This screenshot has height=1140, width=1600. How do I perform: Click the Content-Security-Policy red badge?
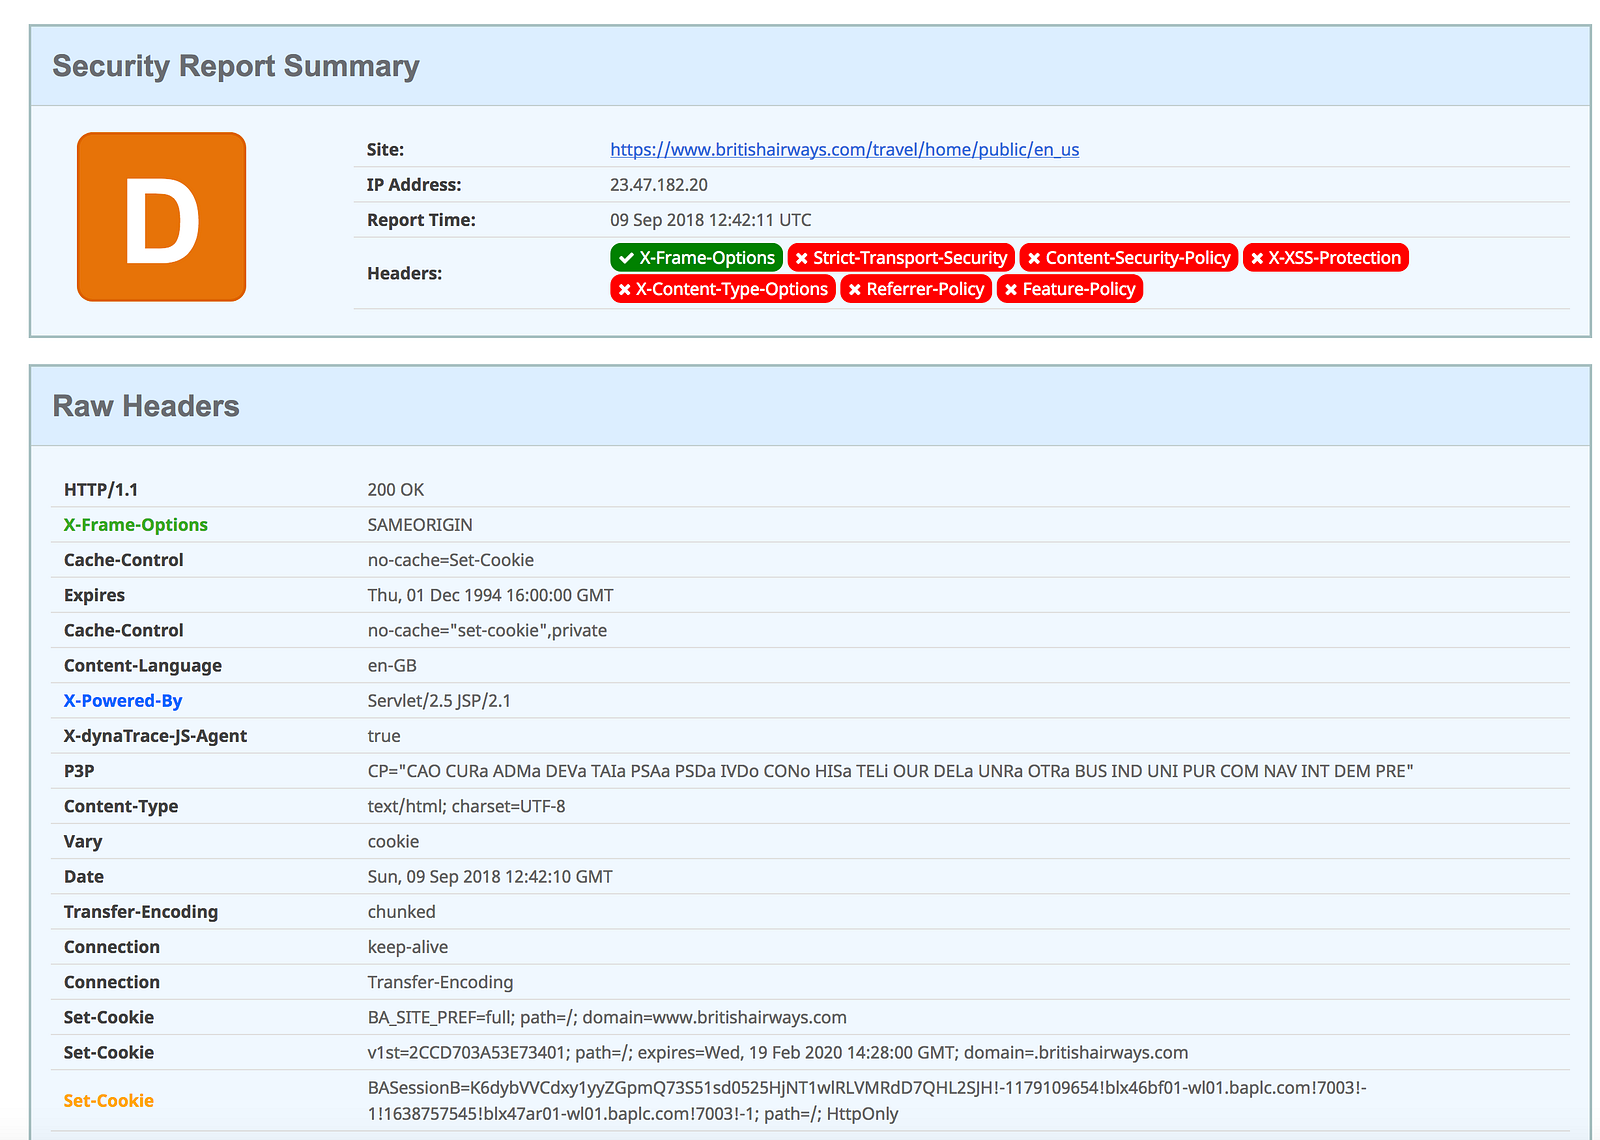click(1129, 258)
